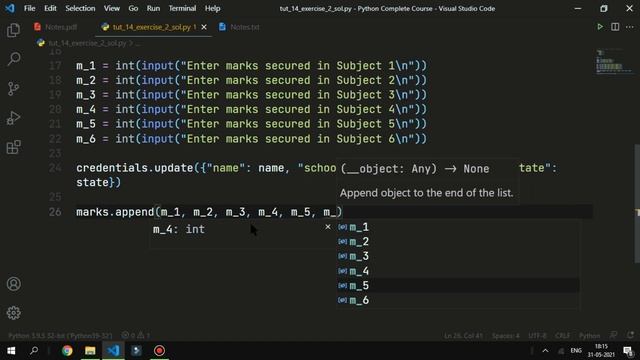Select the Python interpreter in status bar
The height and width of the screenshot is (360, 640).
(x=60, y=336)
